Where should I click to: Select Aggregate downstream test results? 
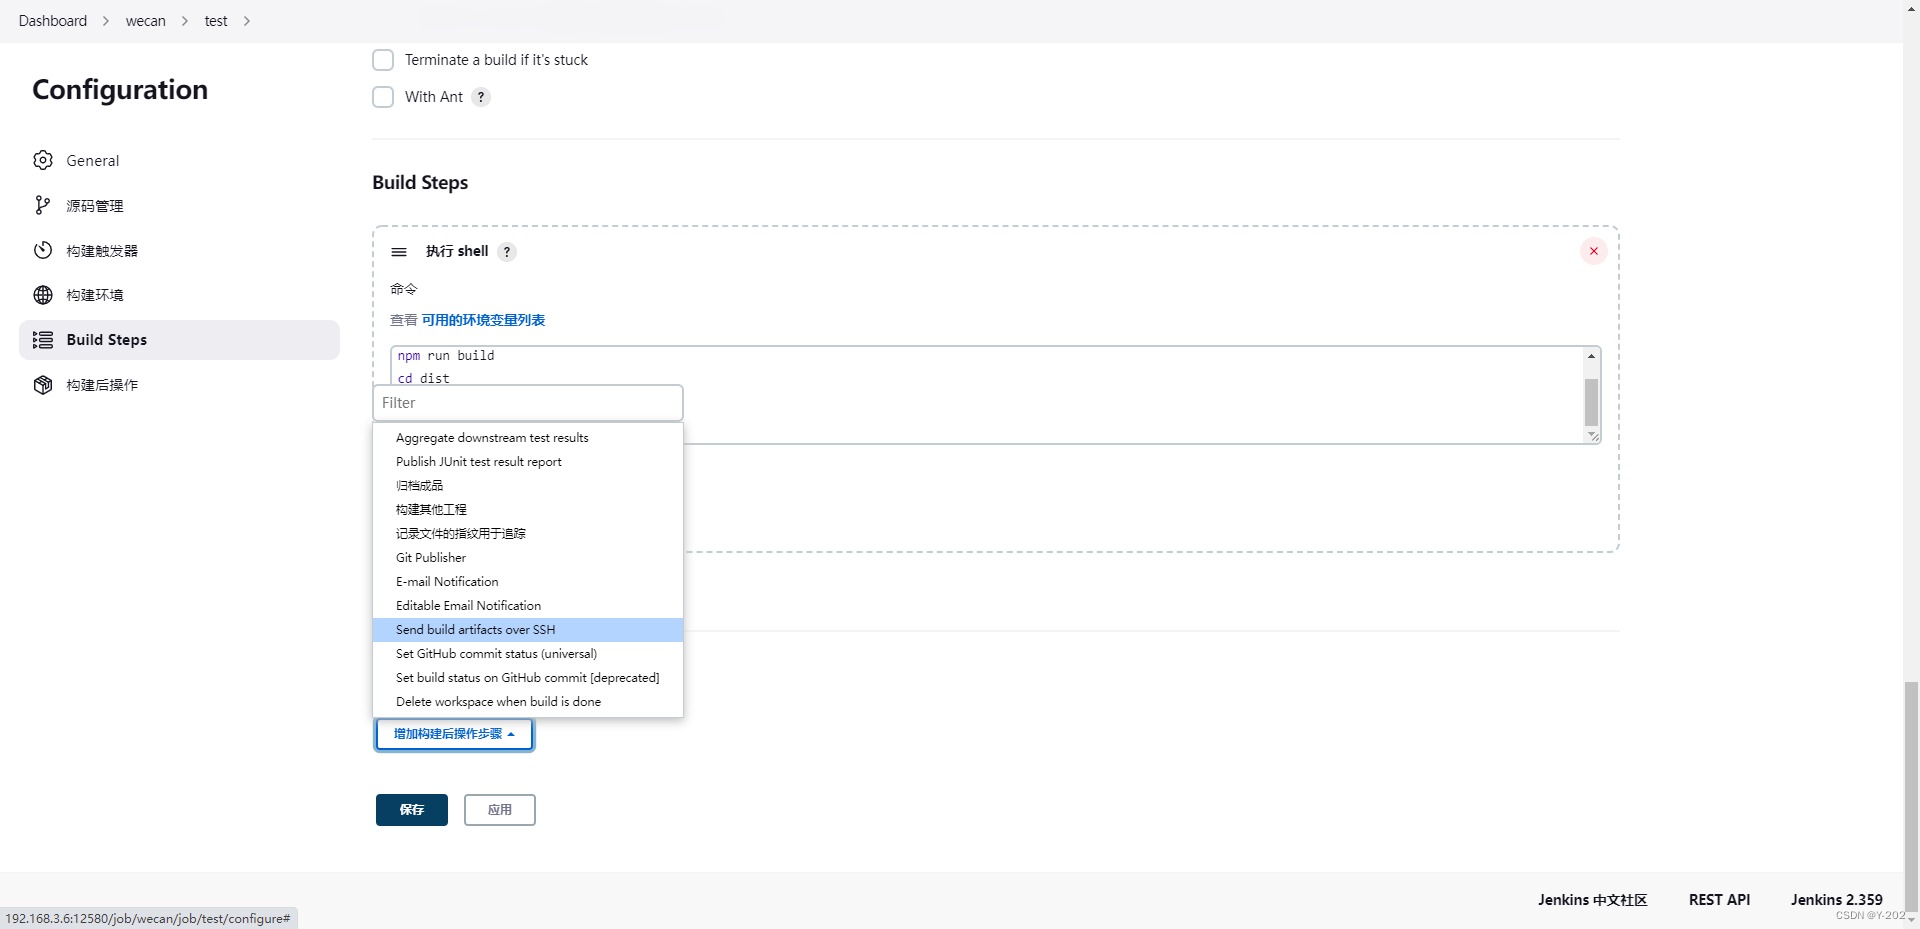click(528, 438)
